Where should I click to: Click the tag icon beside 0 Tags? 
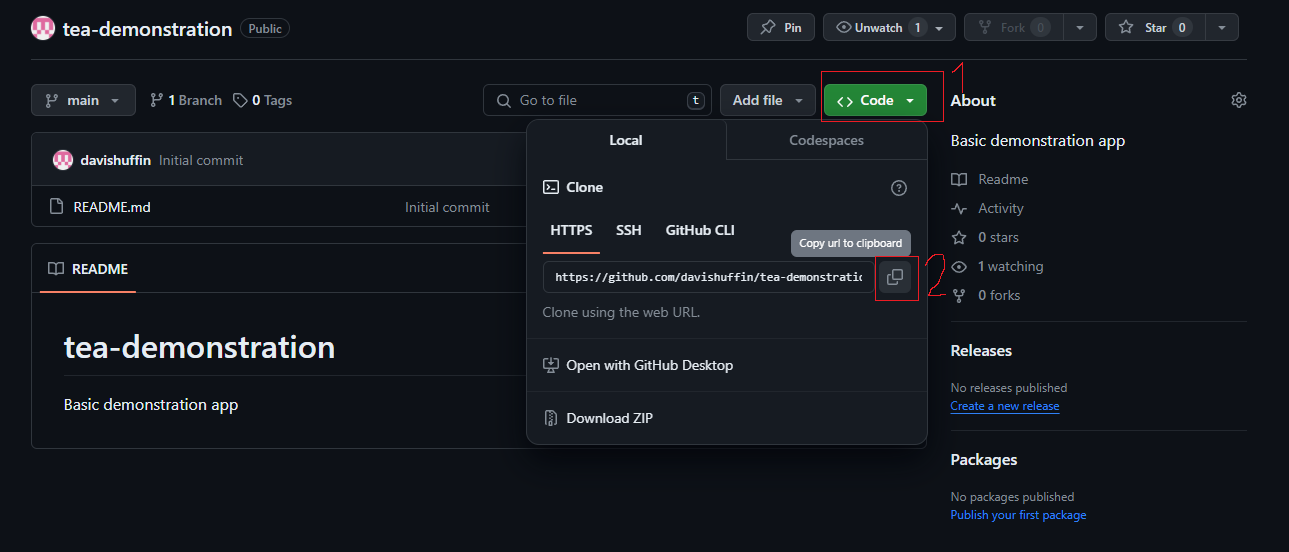pos(240,100)
